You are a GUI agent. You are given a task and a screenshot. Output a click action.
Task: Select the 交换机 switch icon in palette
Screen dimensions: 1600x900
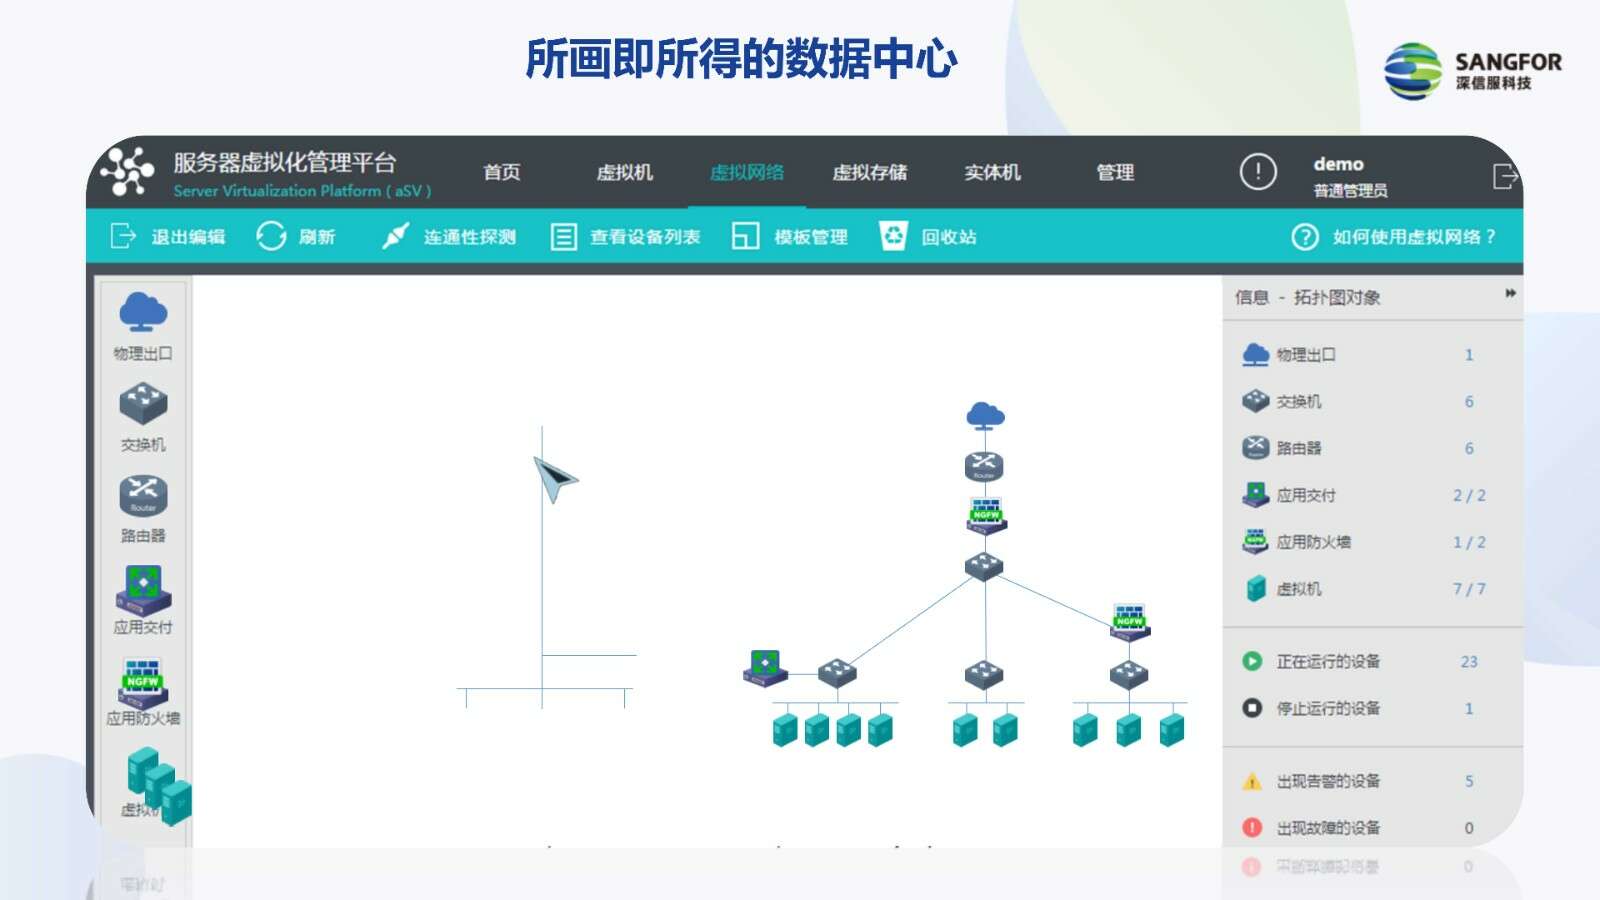[143, 404]
